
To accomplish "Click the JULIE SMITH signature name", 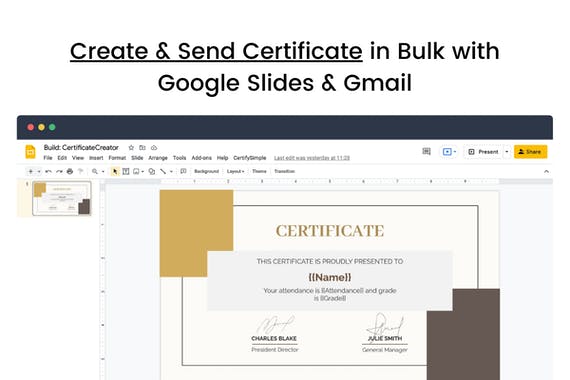I will coord(385,339).
